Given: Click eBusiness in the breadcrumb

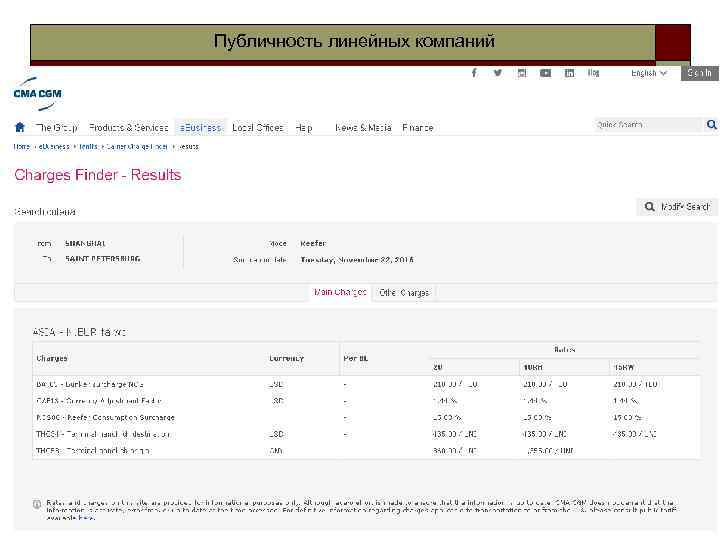Looking at the screenshot, I should pyautogui.click(x=54, y=146).
